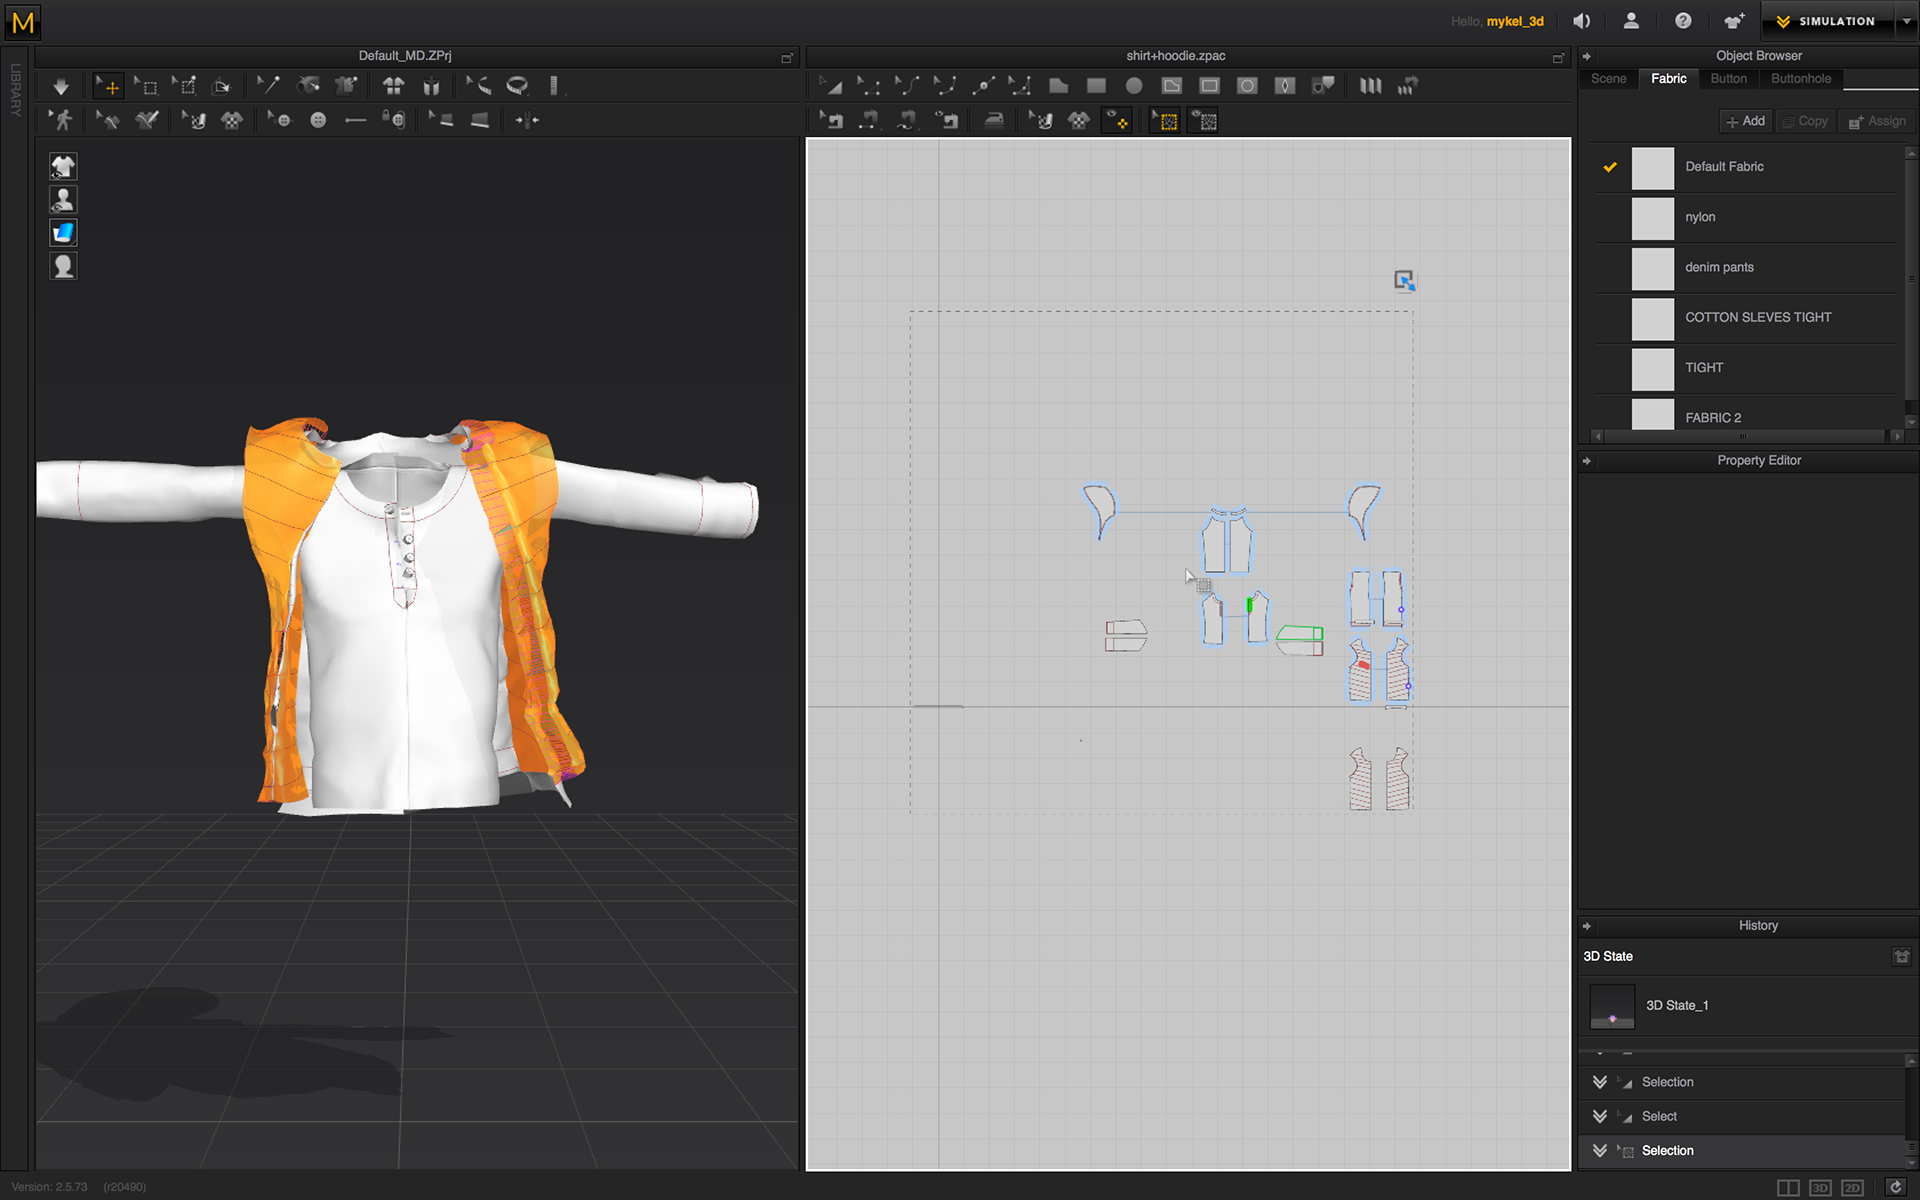Collapse the Object Browser panel arrow

[1587, 56]
